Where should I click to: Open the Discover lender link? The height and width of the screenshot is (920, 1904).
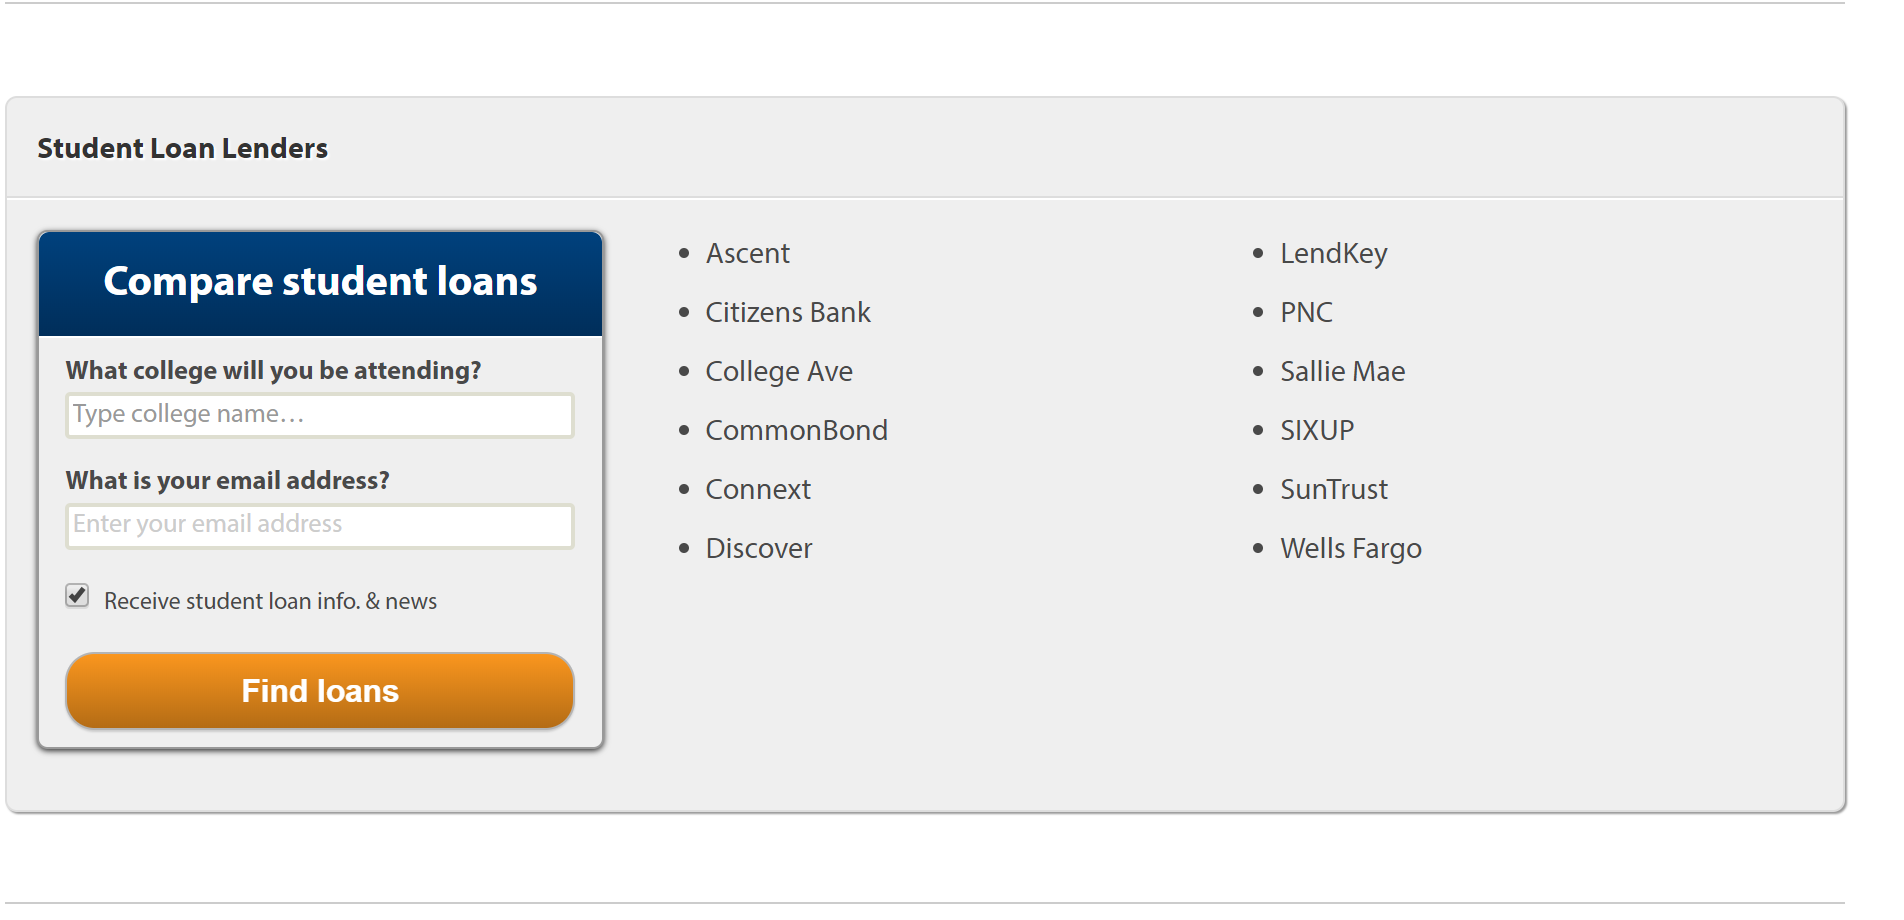point(759,549)
